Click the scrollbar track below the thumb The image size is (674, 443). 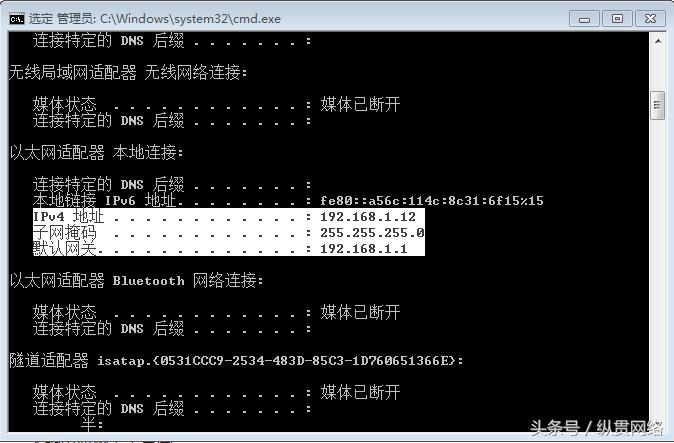coord(658,275)
